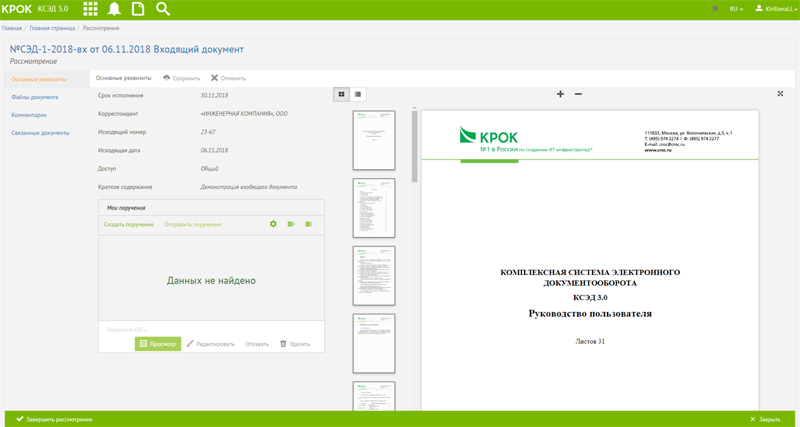Select fourth page thumbnail
The width and height of the screenshot is (800, 427).
(x=374, y=343)
